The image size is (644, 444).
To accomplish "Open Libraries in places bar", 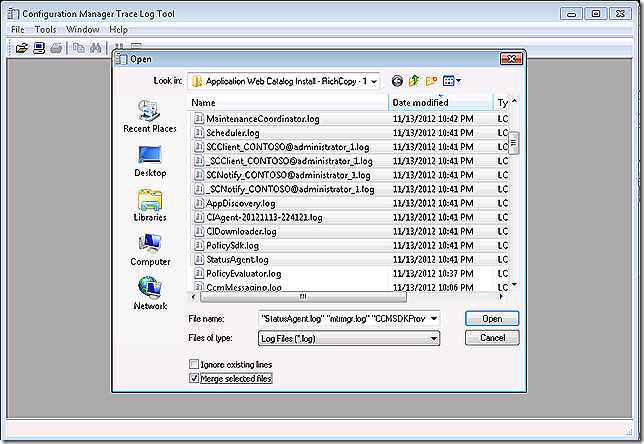I will click(x=150, y=205).
